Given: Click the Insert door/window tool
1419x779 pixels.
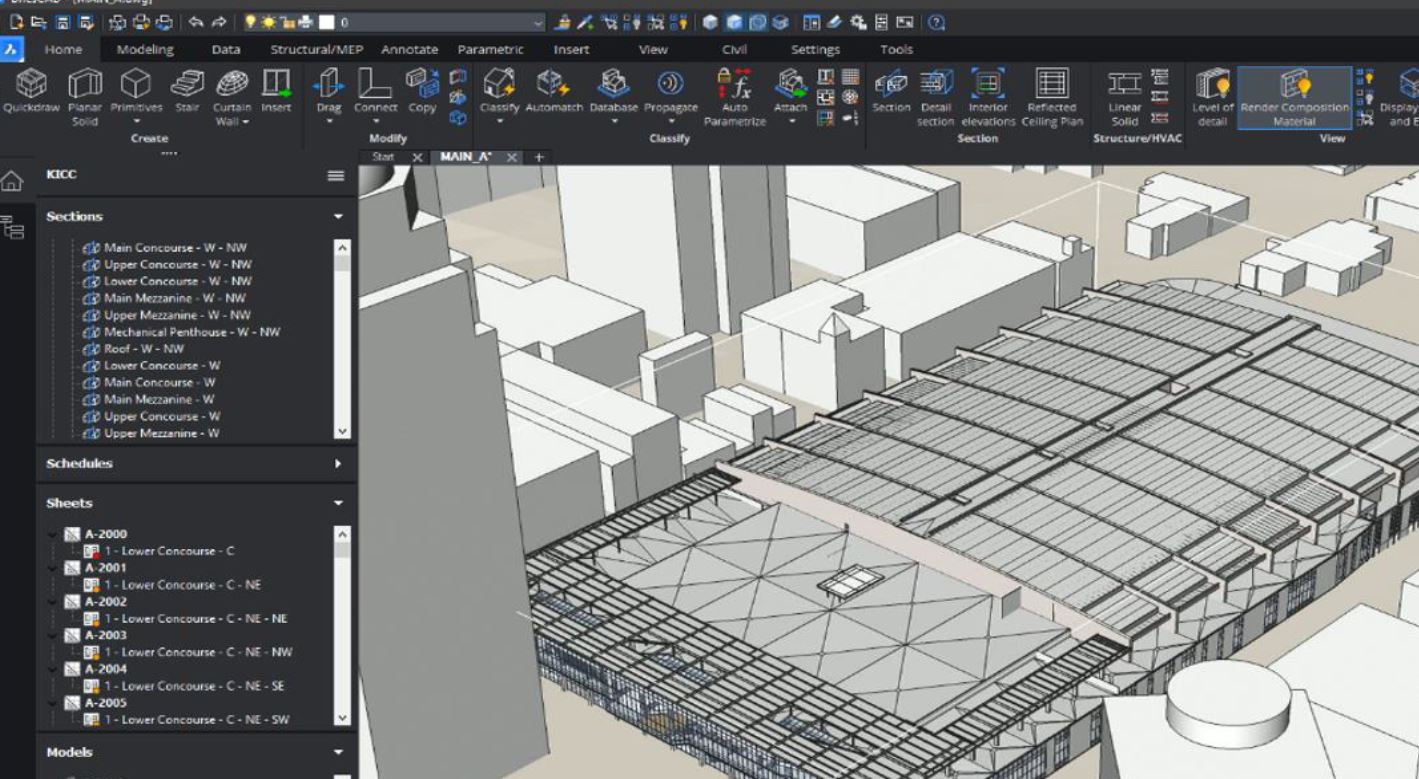Looking at the screenshot, I should tap(276, 92).
